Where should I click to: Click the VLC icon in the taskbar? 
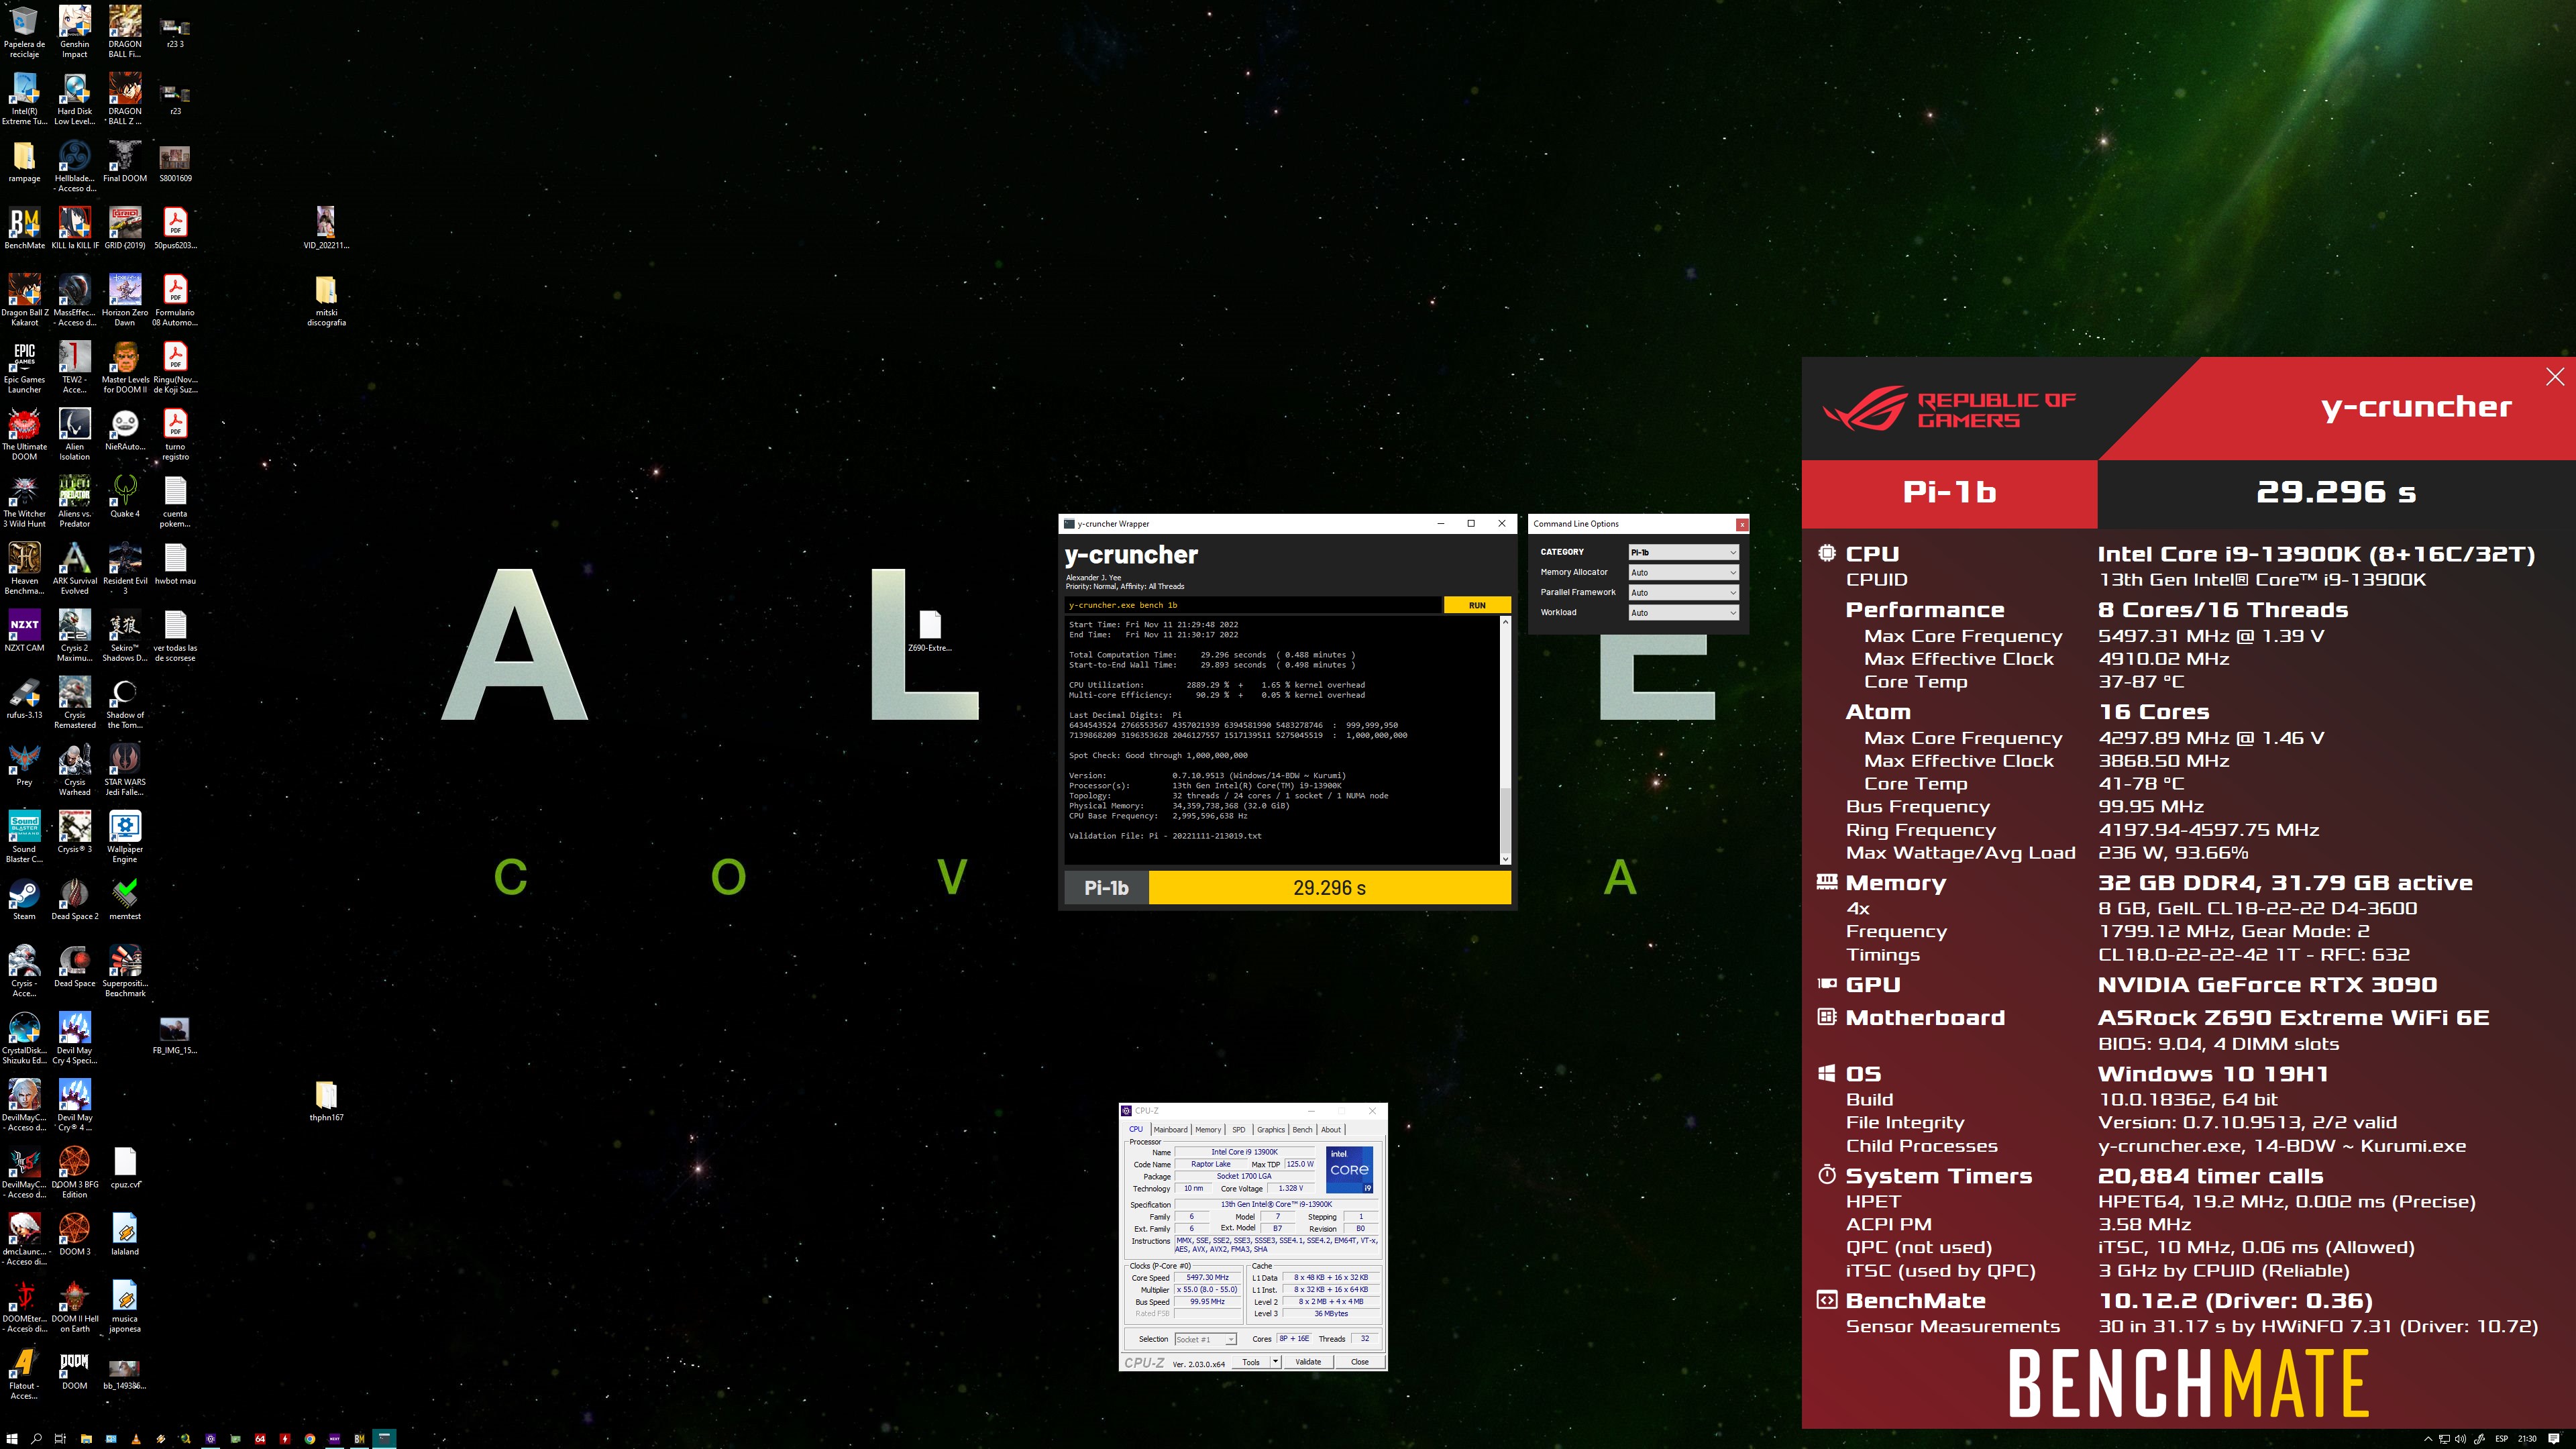pyautogui.click(x=136, y=1438)
